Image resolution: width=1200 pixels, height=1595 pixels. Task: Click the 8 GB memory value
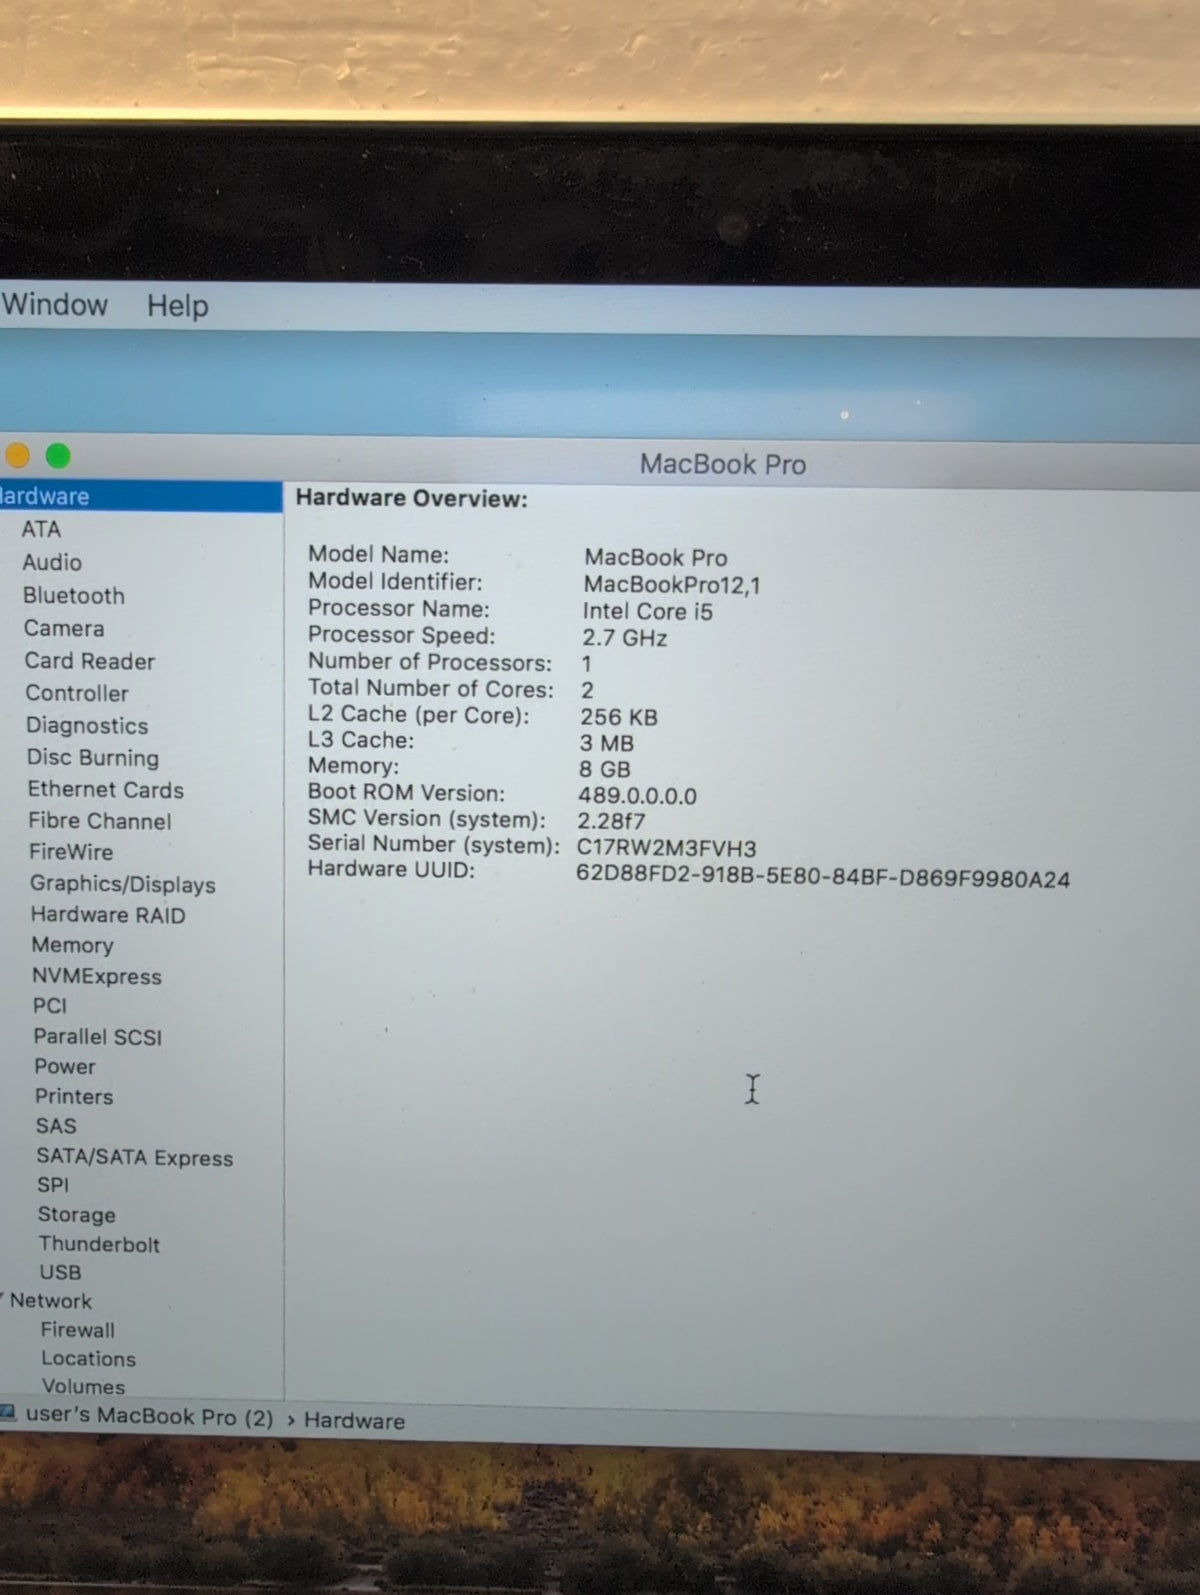point(605,770)
